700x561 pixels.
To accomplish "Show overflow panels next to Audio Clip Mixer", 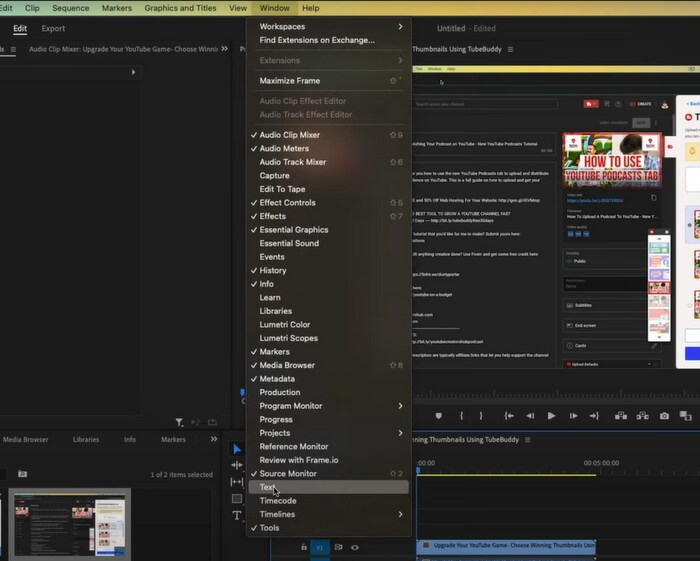I will 225,49.
